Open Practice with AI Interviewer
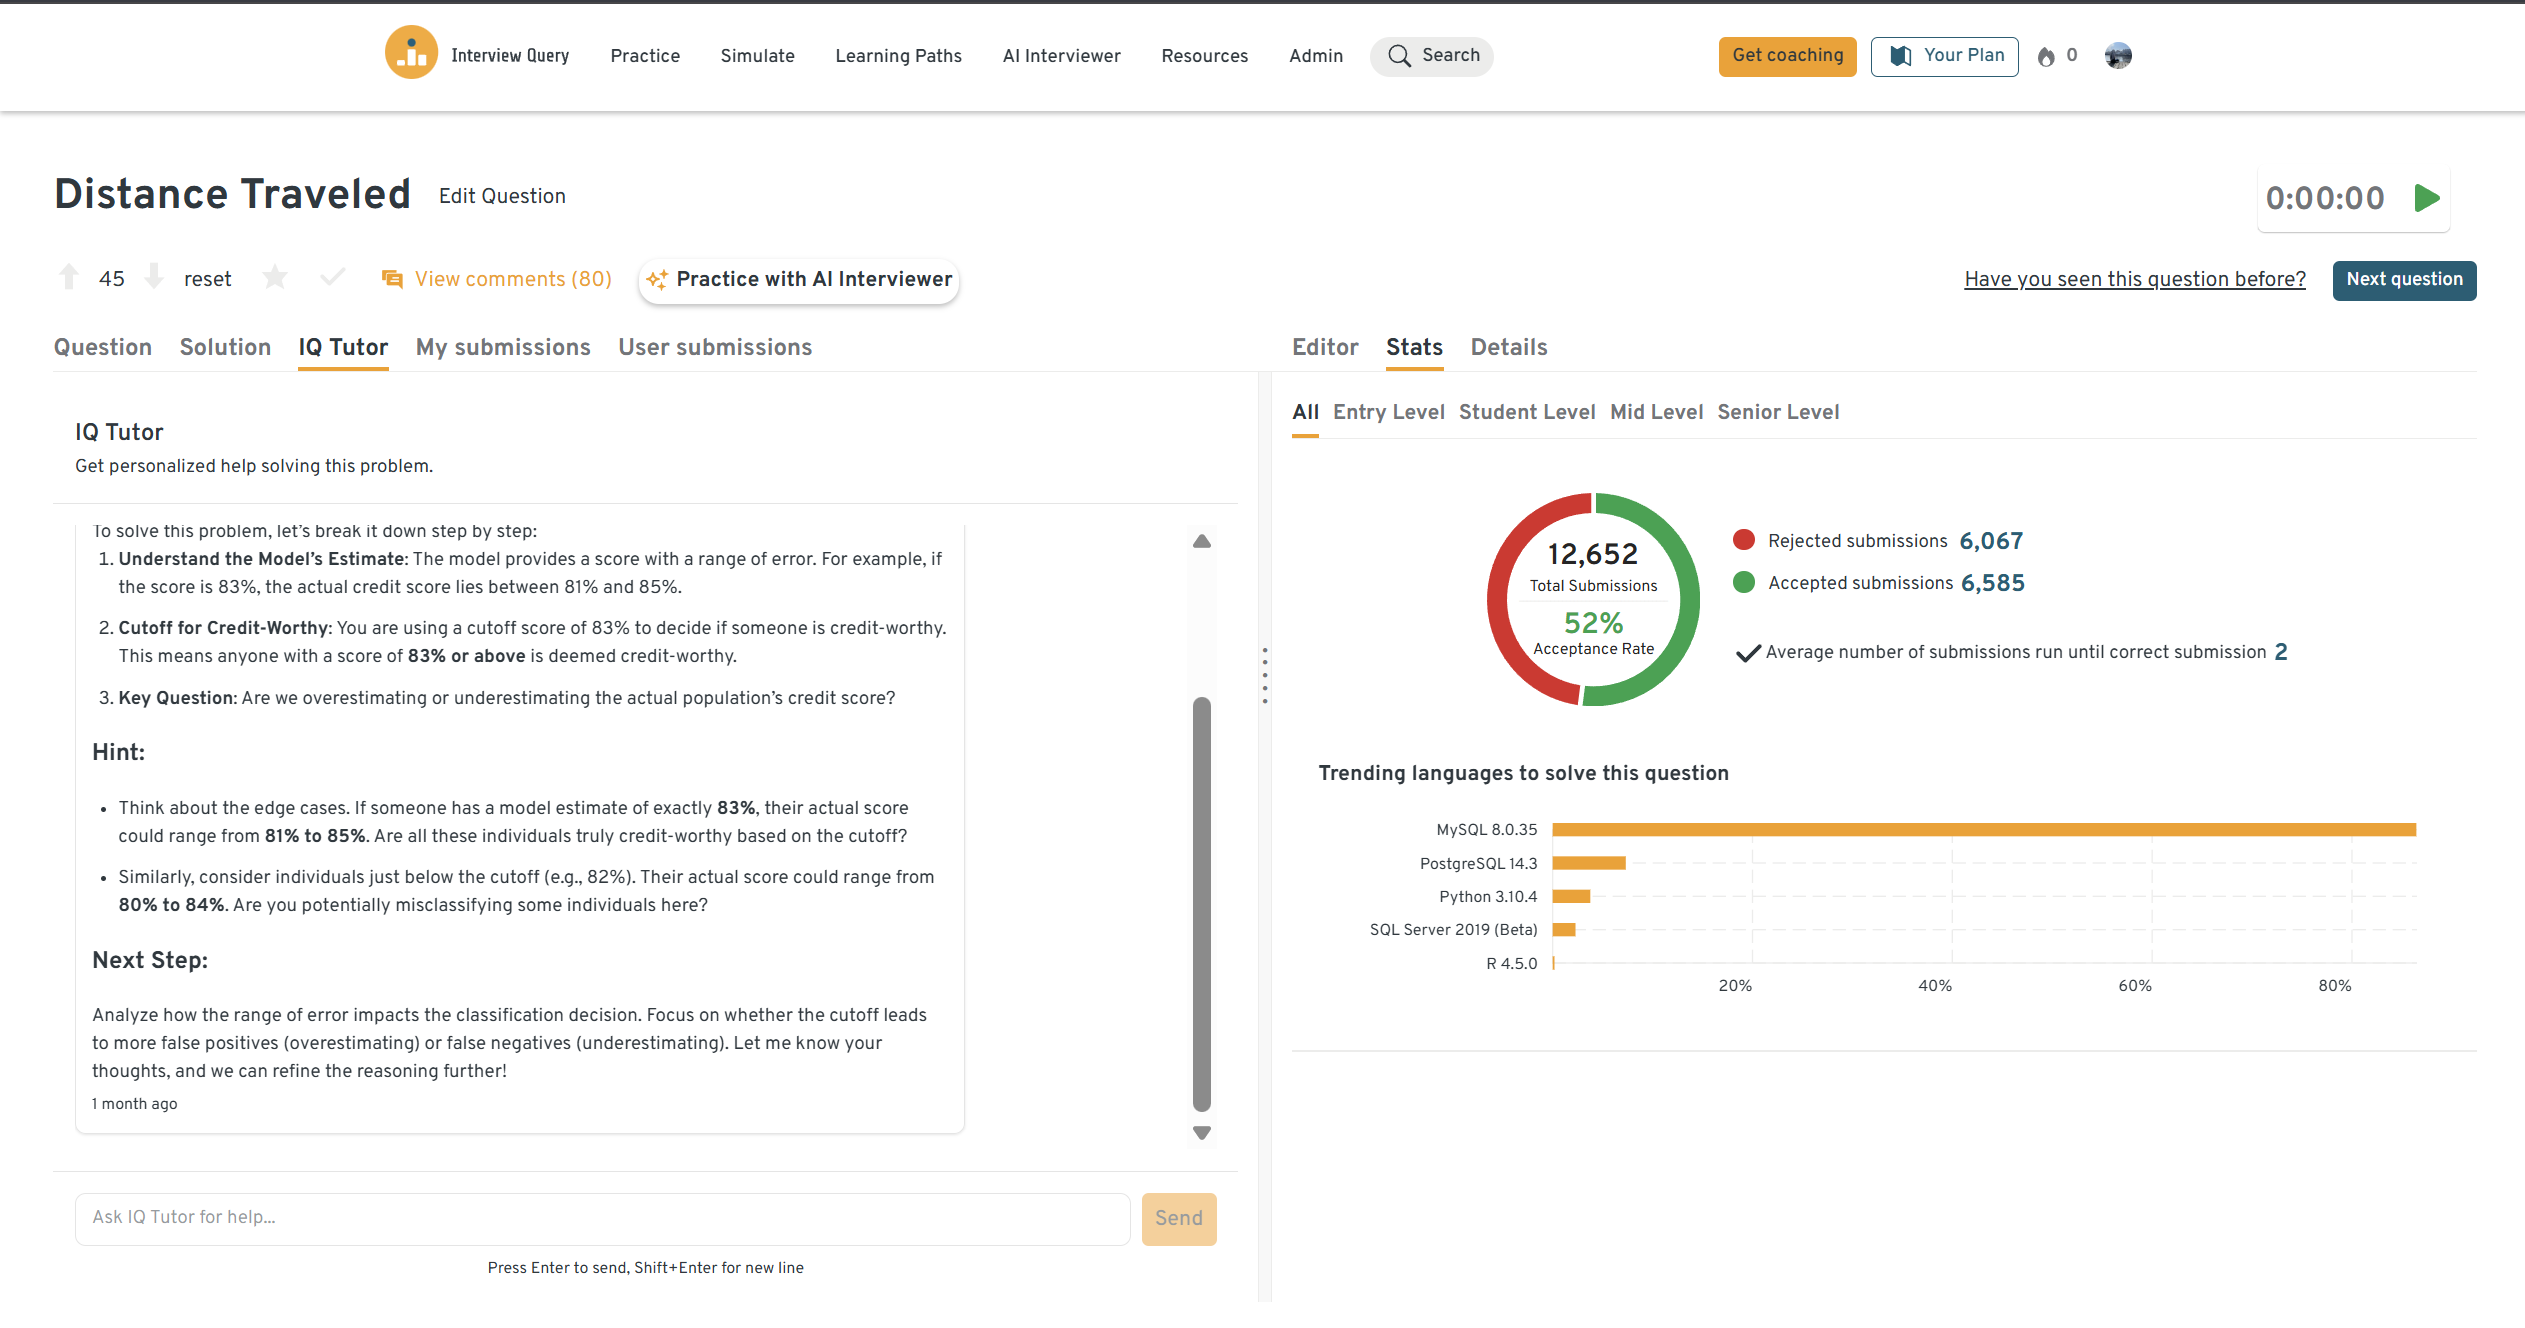 tap(799, 280)
